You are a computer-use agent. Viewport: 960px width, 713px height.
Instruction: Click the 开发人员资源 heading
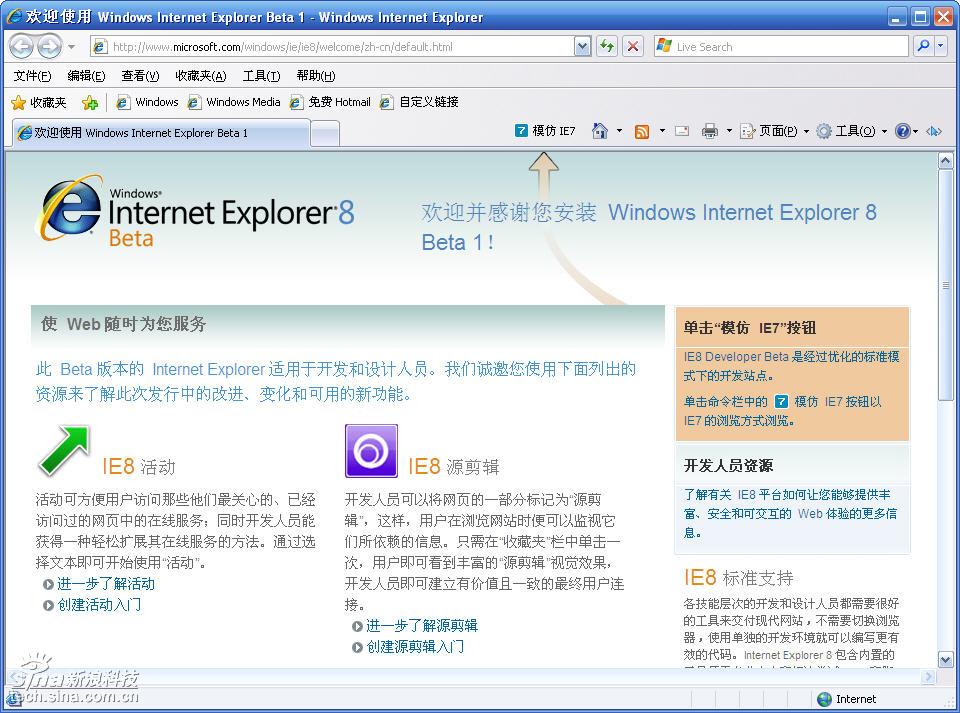coord(729,466)
